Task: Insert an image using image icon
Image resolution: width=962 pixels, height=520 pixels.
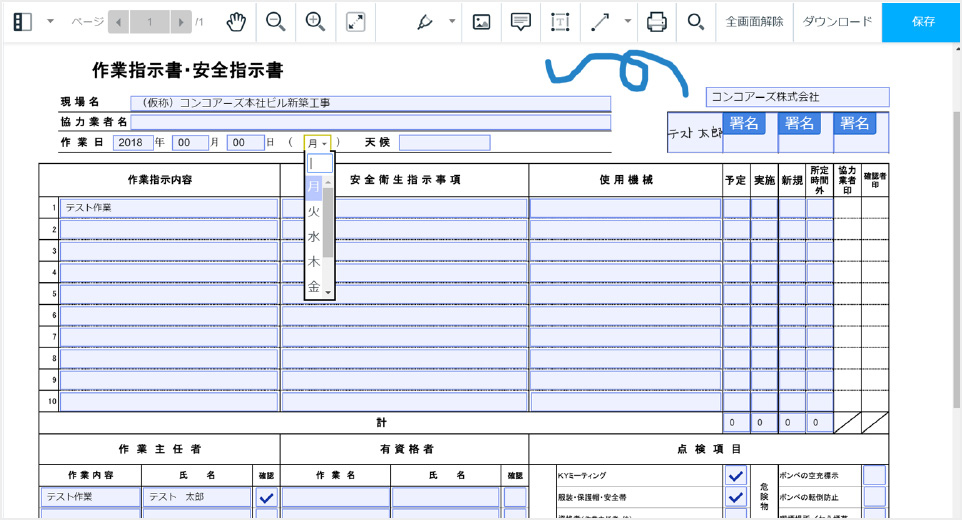Action: [481, 21]
